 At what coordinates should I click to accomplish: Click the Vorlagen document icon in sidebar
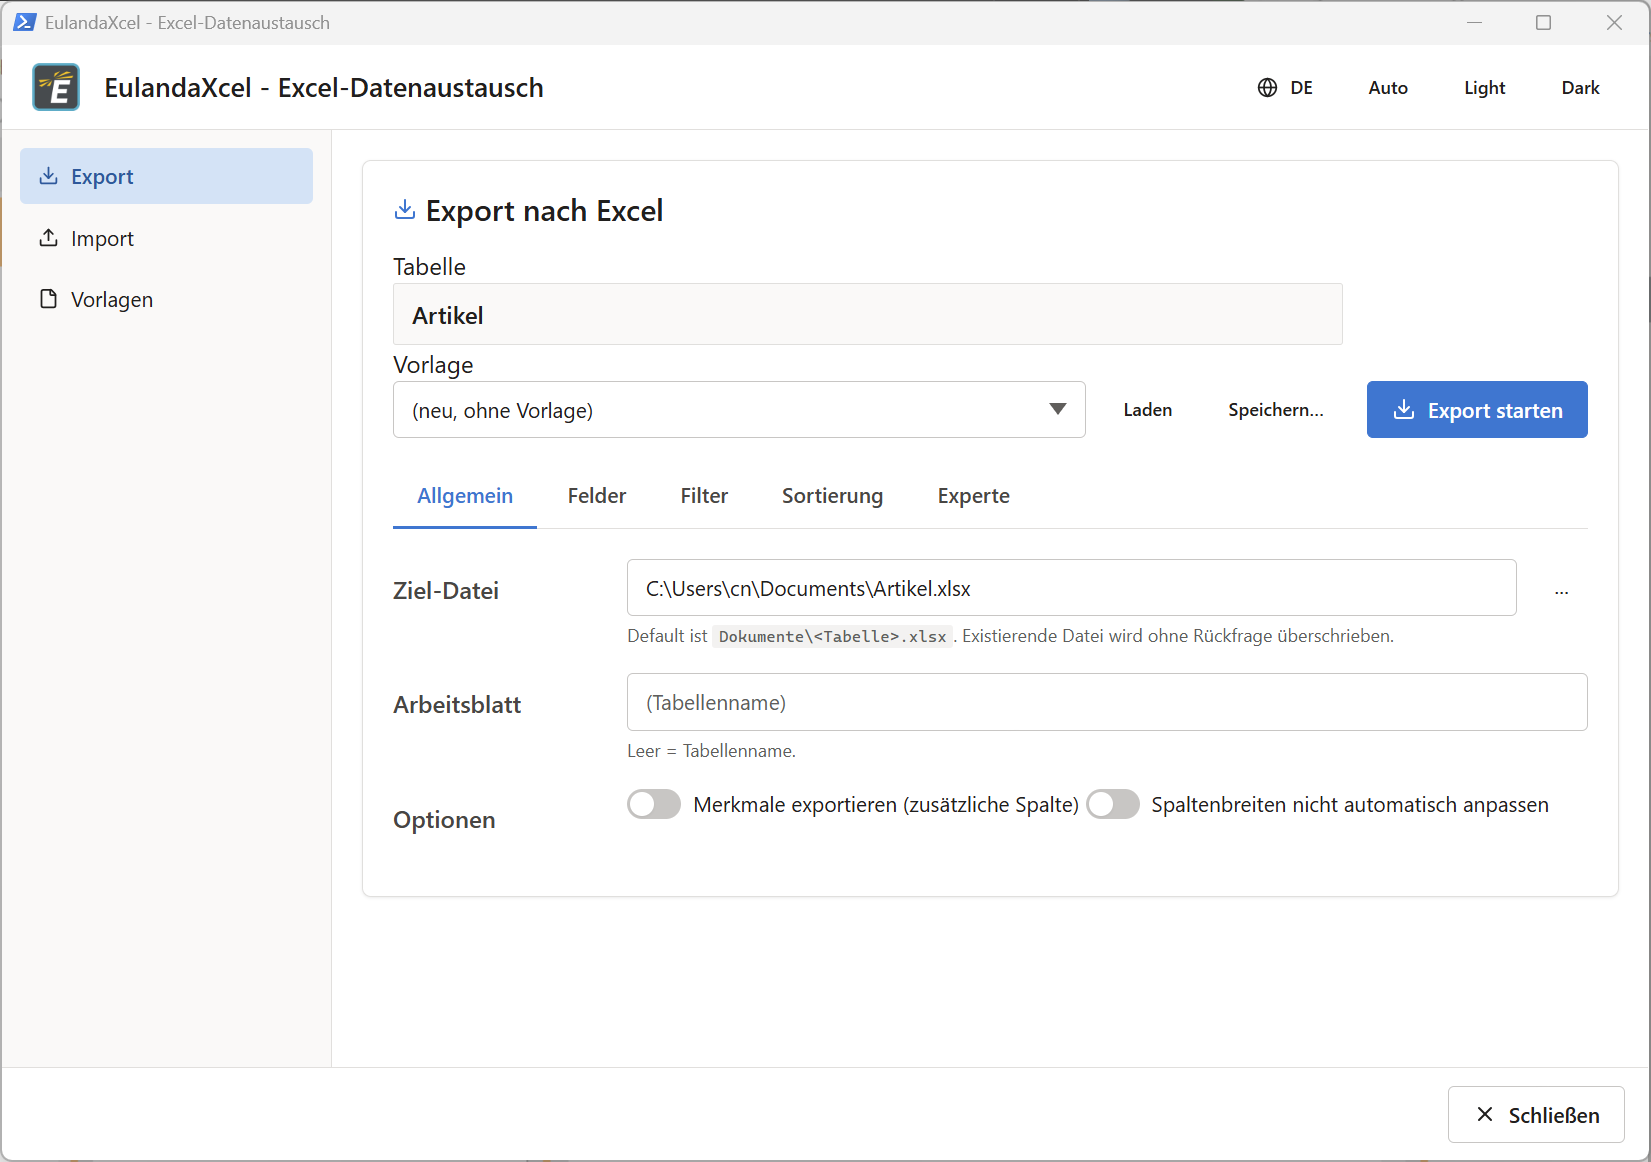pos(48,299)
